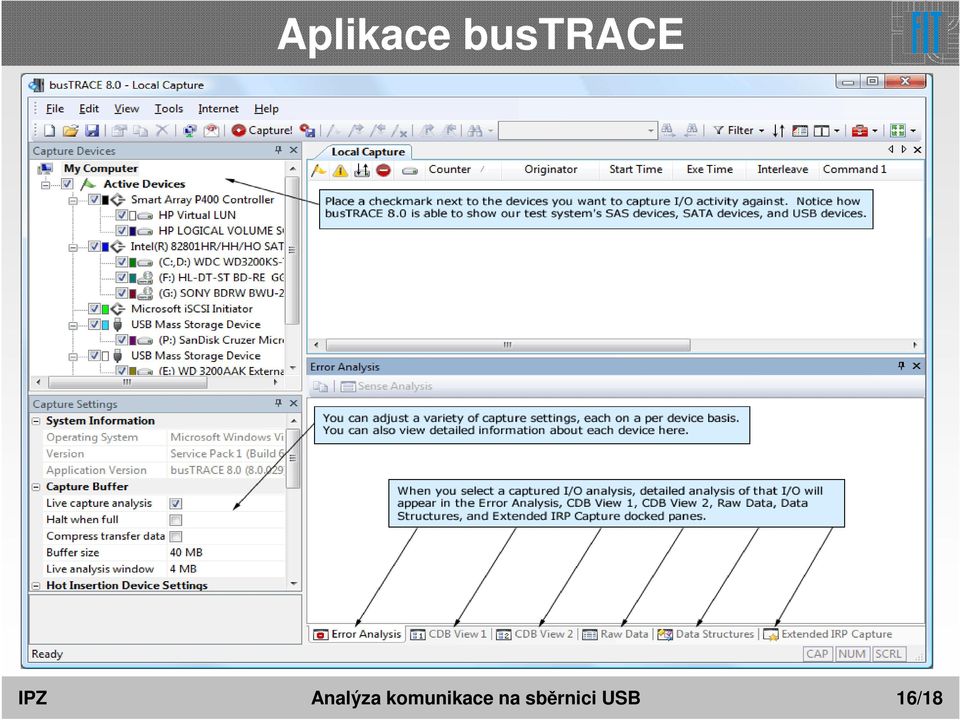The height and width of the screenshot is (720, 960).
Task: Toggle Microsoft iSCSI Initiator checkbox
Action: click(94, 309)
